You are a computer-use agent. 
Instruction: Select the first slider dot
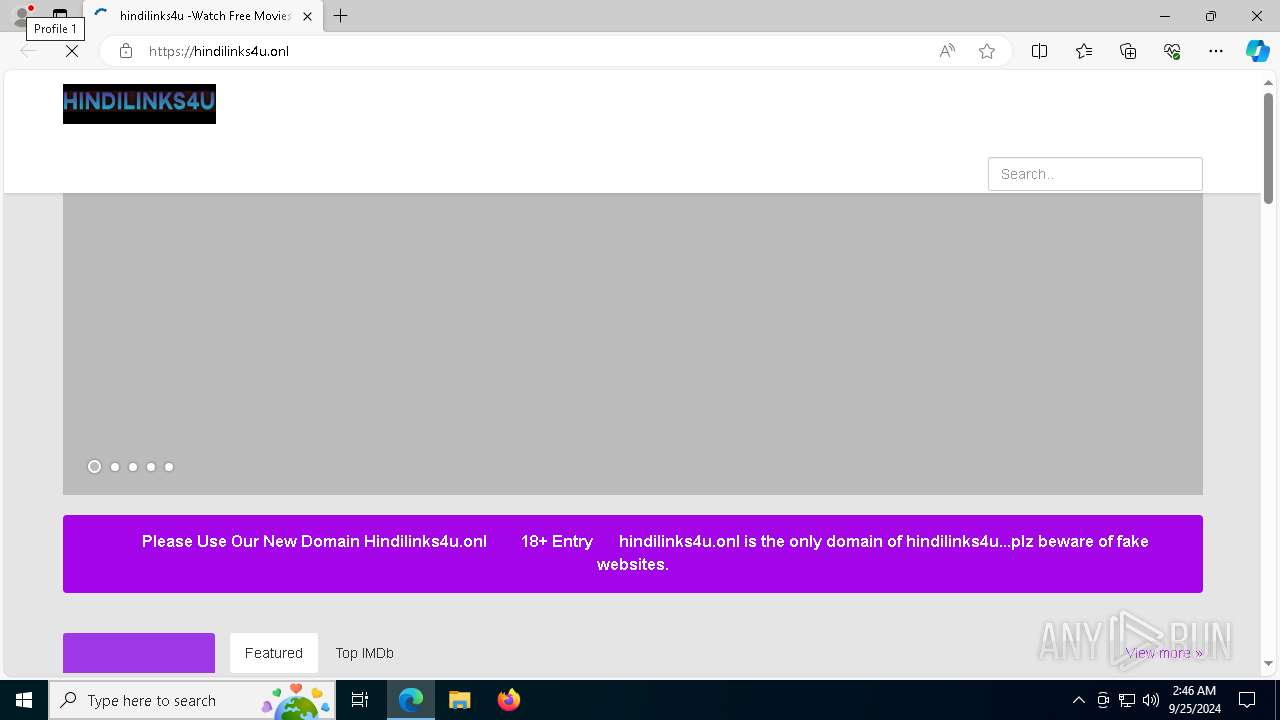pyautogui.click(x=94, y=467)
